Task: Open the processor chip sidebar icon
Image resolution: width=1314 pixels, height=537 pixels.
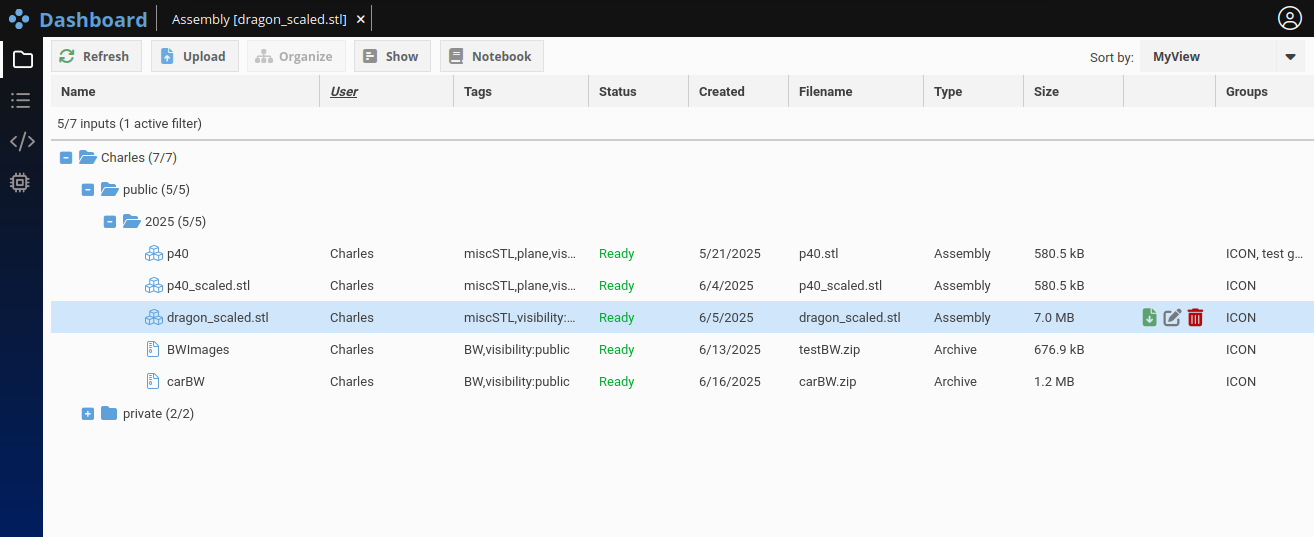Action: click(20, 182)
